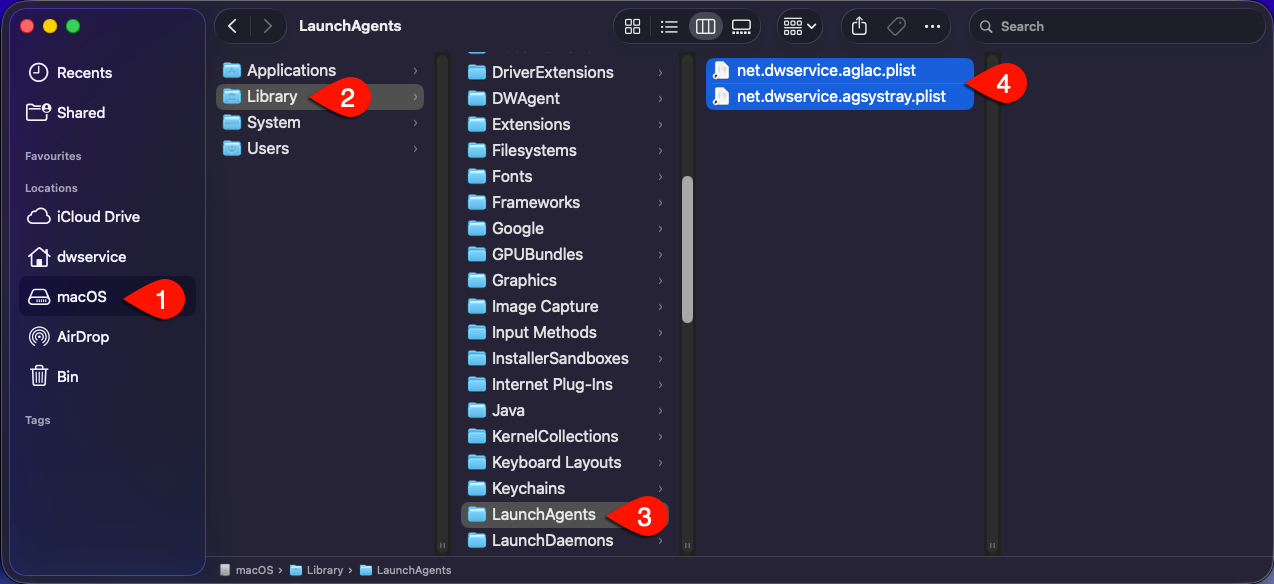Select the Graphics folder
The image size is (1274, 584).
[565, 280]
